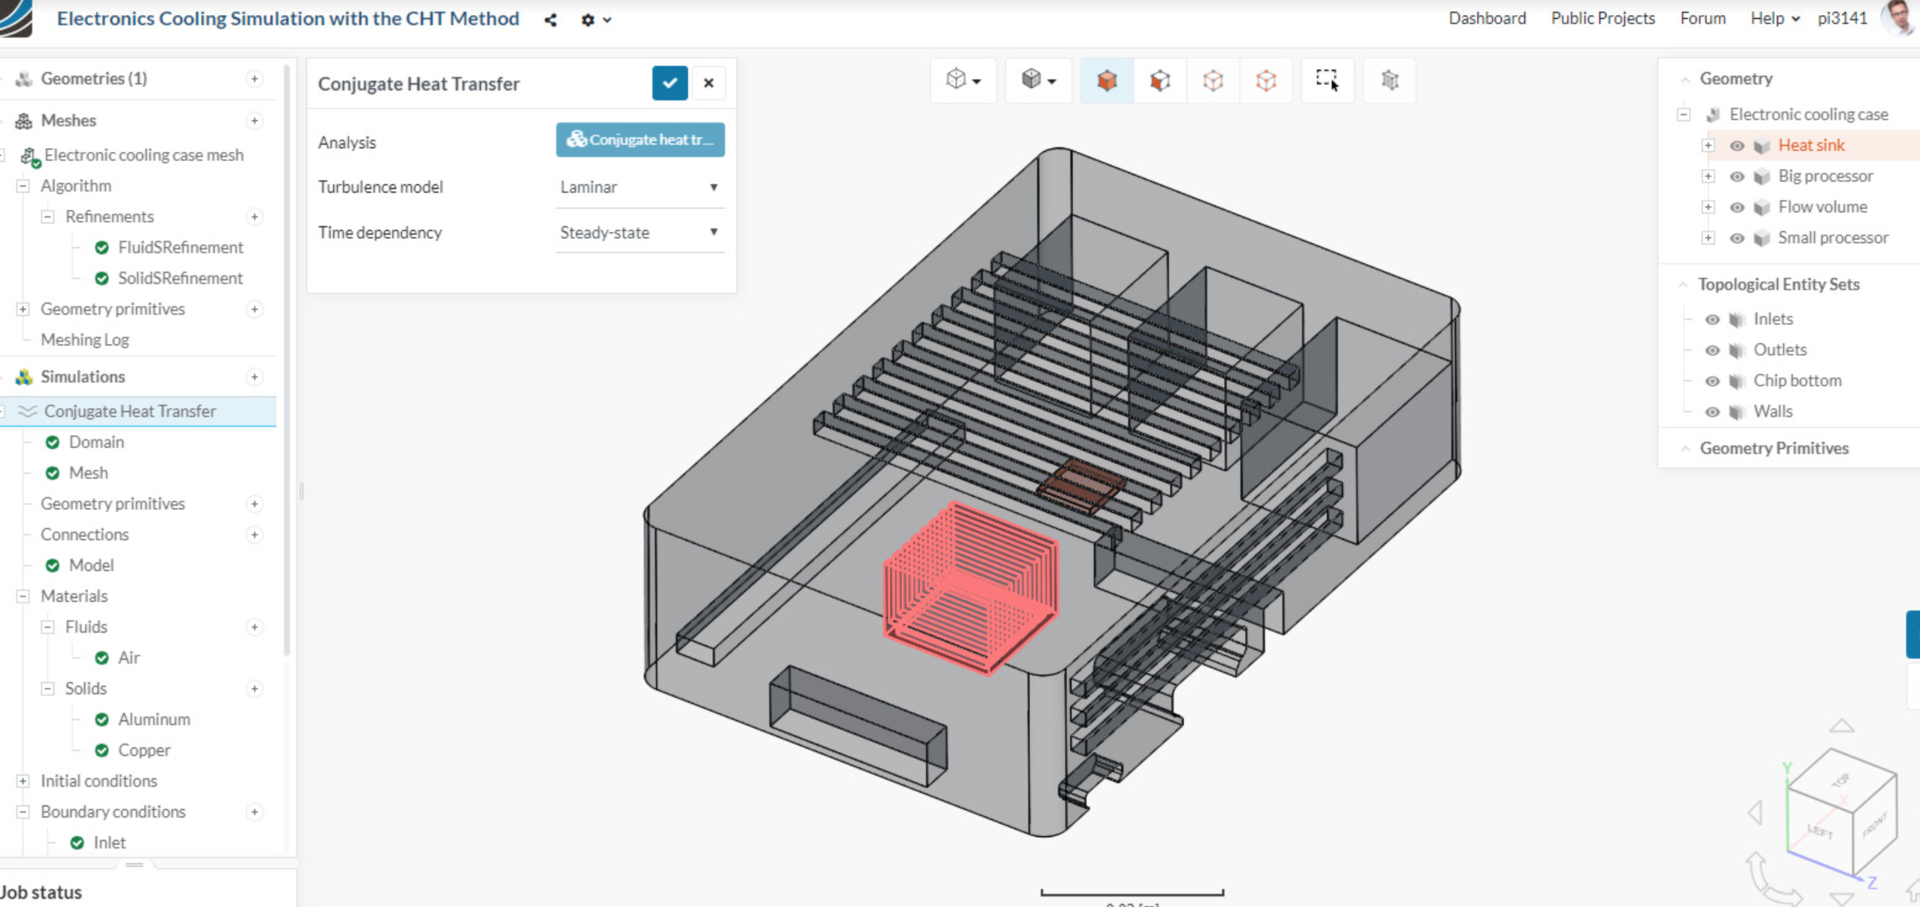Open the Dashboard link
Image resolution: width=1920 pixels, height=907 pixels.
click(1487, 18)
